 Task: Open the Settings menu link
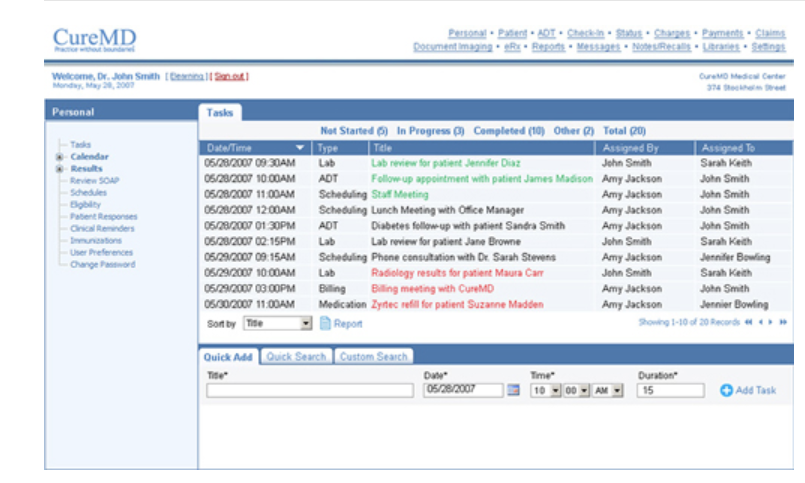(768, 47)
